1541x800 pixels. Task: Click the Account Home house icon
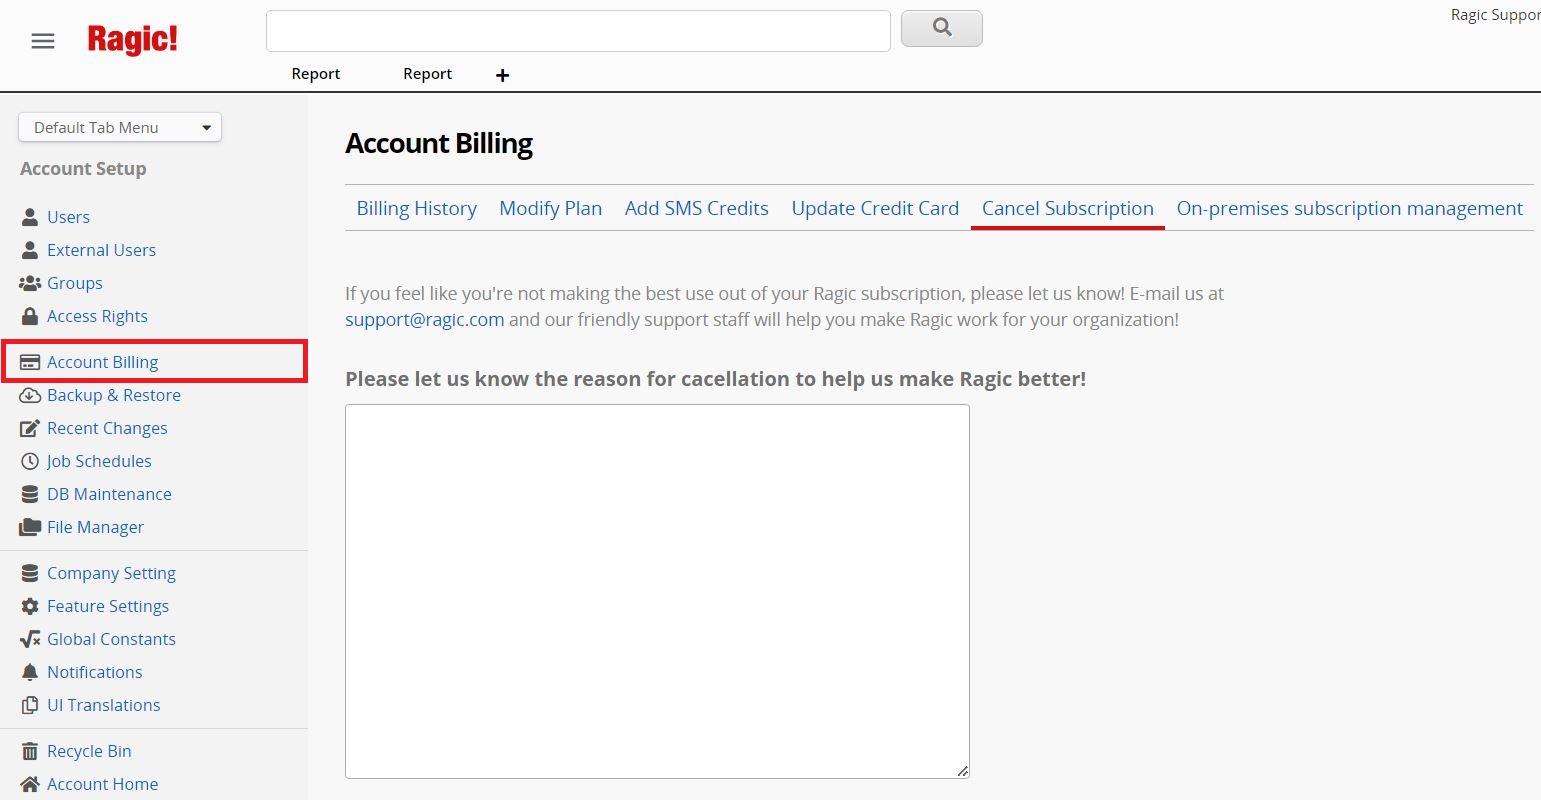30,784
